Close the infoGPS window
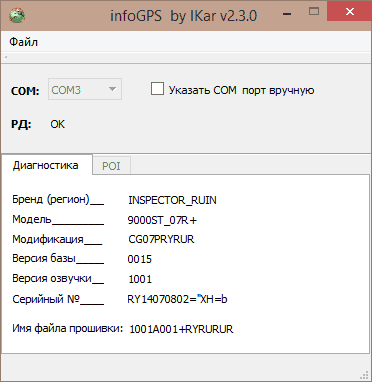 [350, 12]
